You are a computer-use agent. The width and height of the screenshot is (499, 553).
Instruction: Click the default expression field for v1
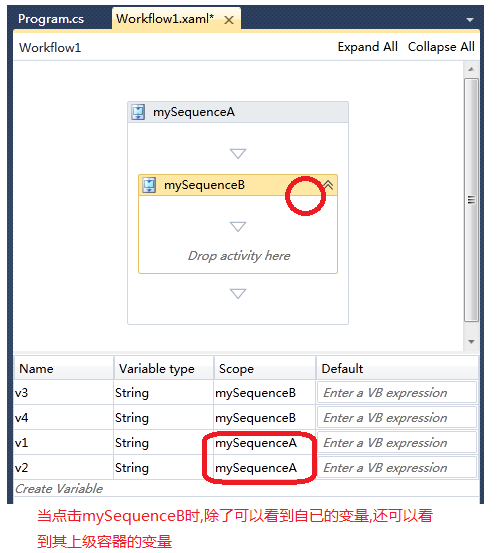pos(397,442)
